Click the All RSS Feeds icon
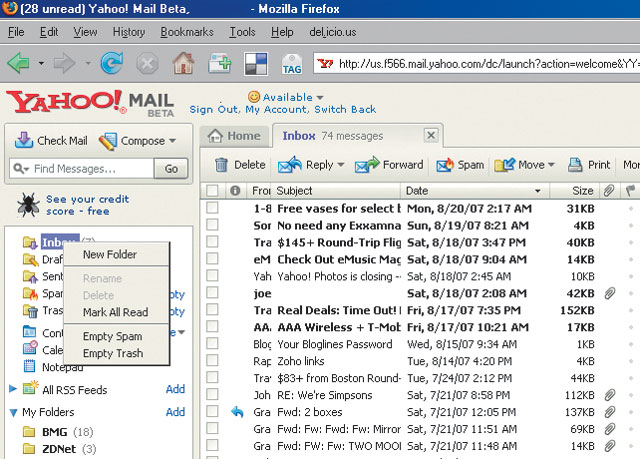Viewport: 640px width, 459px height. pyautogui.click(x=30, y=388)
